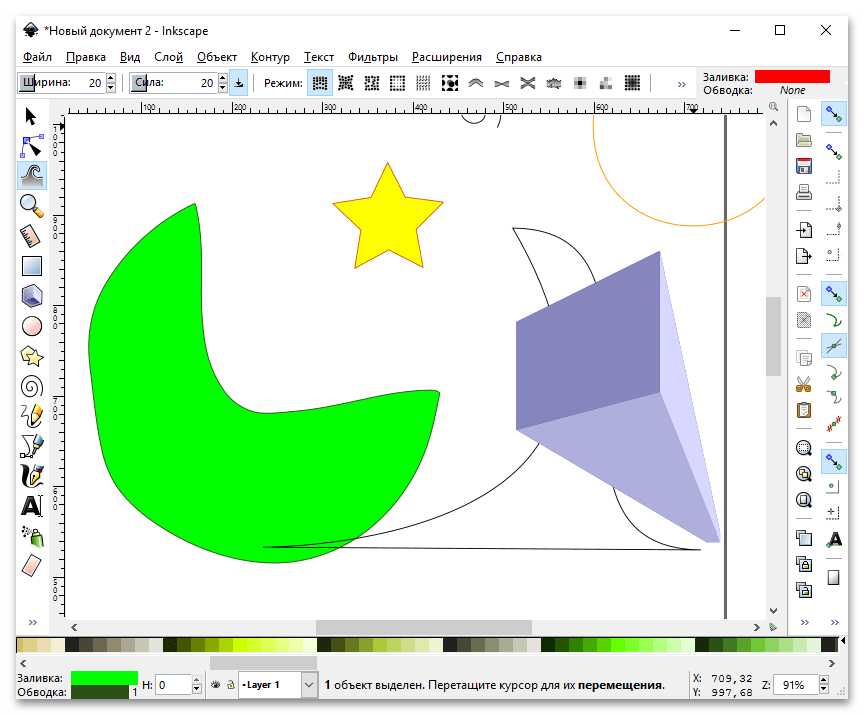Click the scissors Cut icon

(803, 384)
